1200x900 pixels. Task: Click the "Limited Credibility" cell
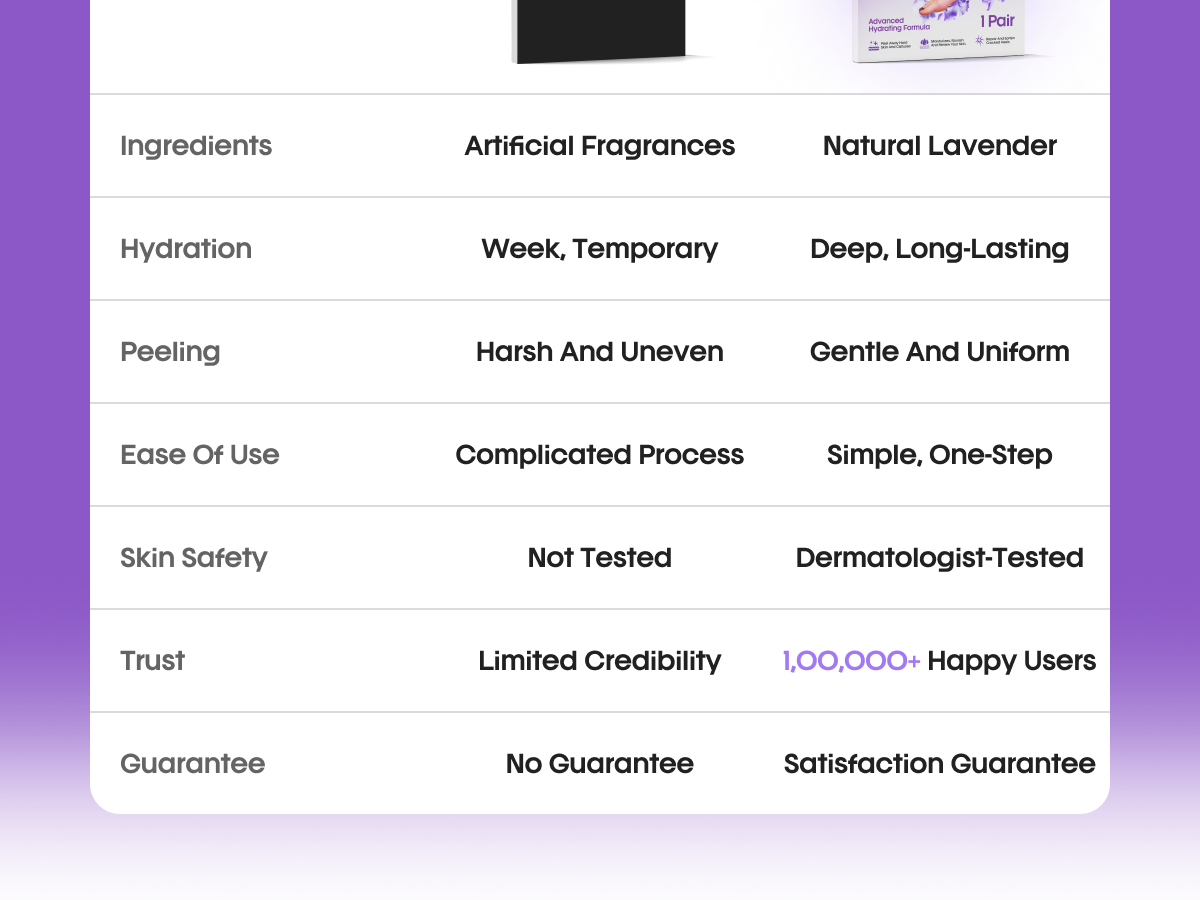pyautogui.click(x=600, y=661)
